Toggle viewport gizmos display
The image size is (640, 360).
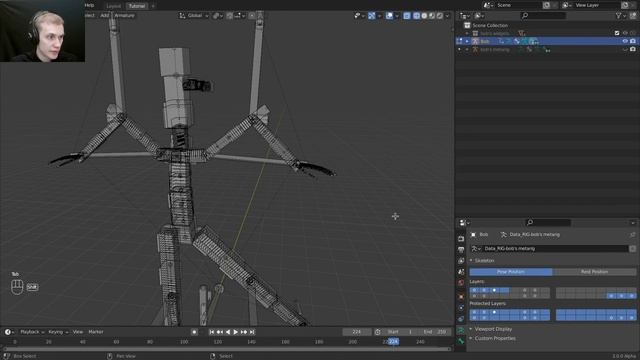pos(371,16)
